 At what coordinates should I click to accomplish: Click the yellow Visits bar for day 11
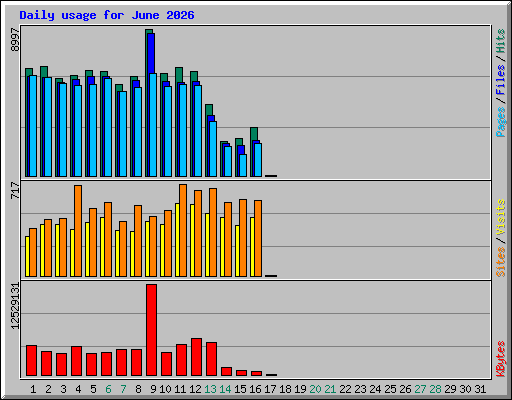(177, 240)
